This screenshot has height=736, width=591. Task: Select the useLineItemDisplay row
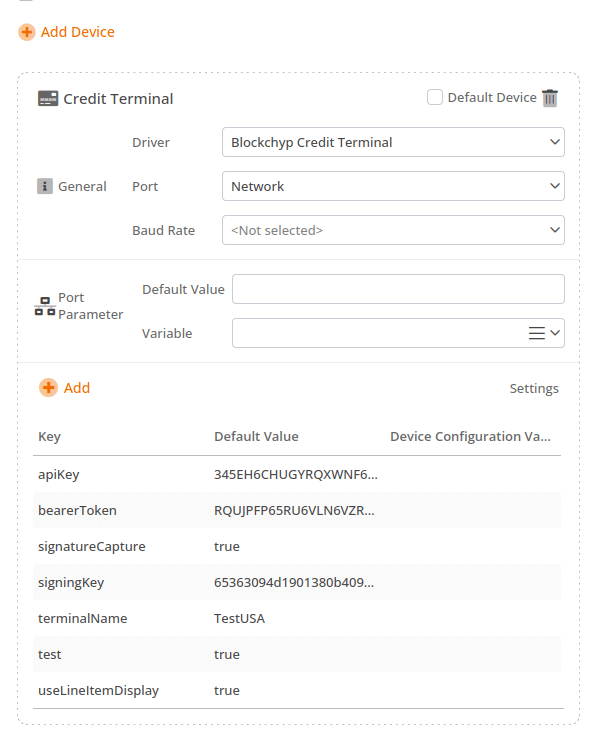(297, 690)
